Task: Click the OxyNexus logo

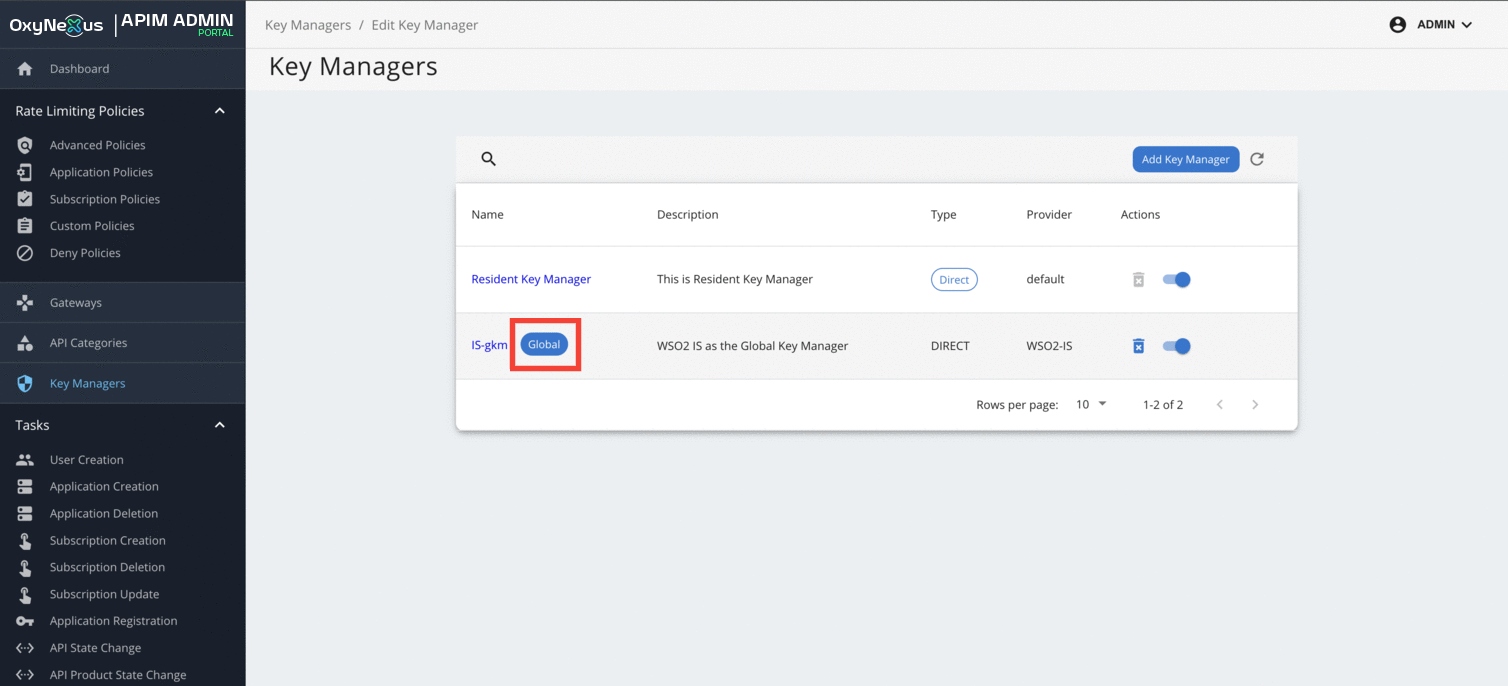Action: [x=56, y=26]
